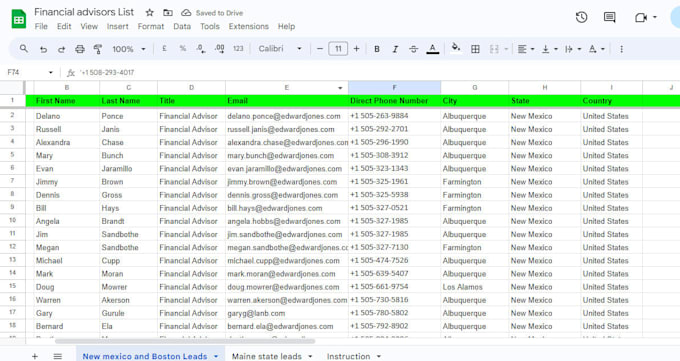Star the Financial advisors List document

tap(150, 13)
